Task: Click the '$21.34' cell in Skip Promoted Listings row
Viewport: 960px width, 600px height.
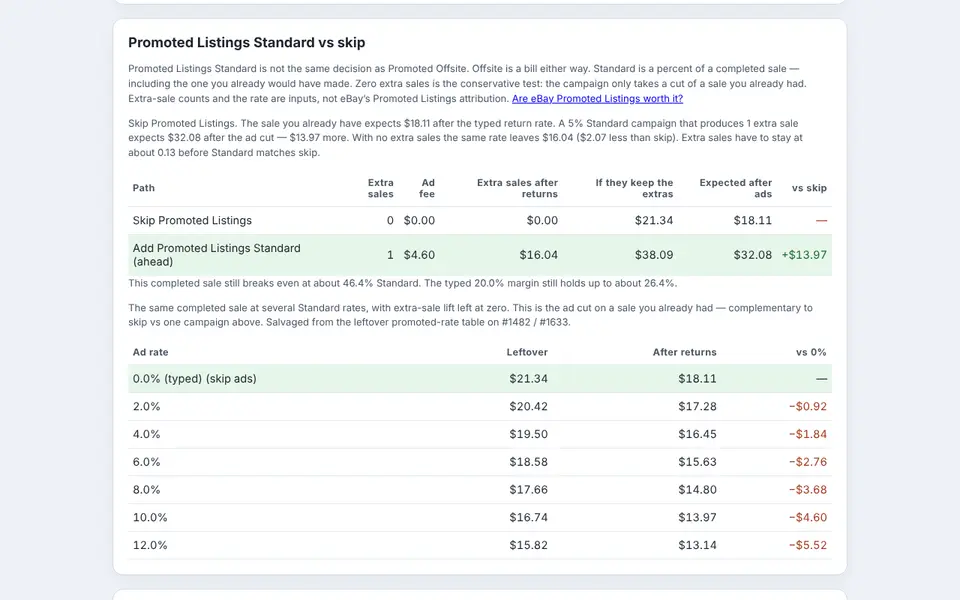Action: 654,220
